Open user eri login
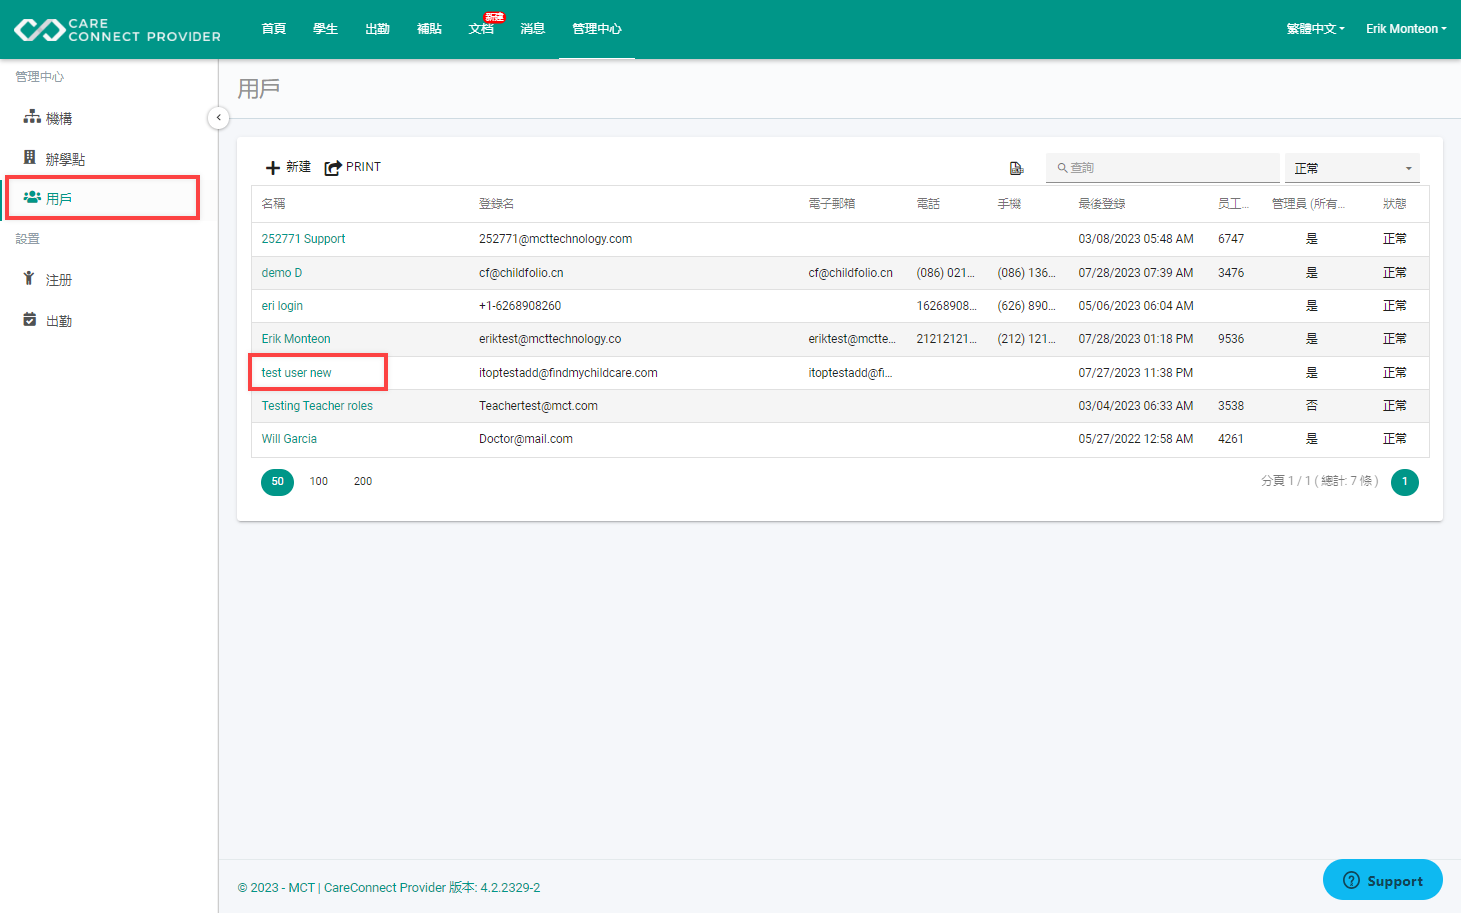This screenshot has width=1461, height=913. coord(282,306)
